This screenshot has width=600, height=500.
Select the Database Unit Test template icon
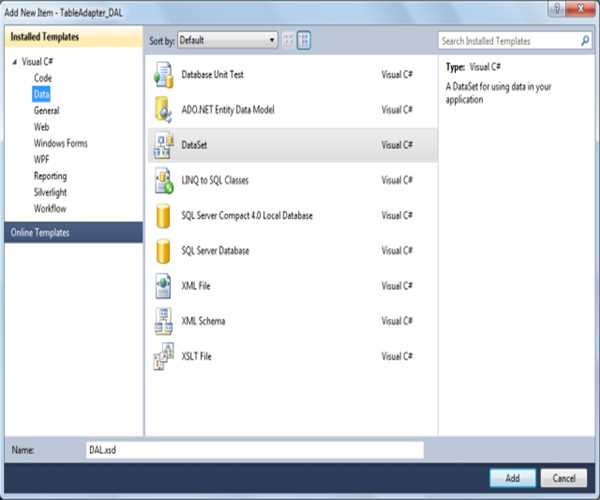tap(163, 74)
